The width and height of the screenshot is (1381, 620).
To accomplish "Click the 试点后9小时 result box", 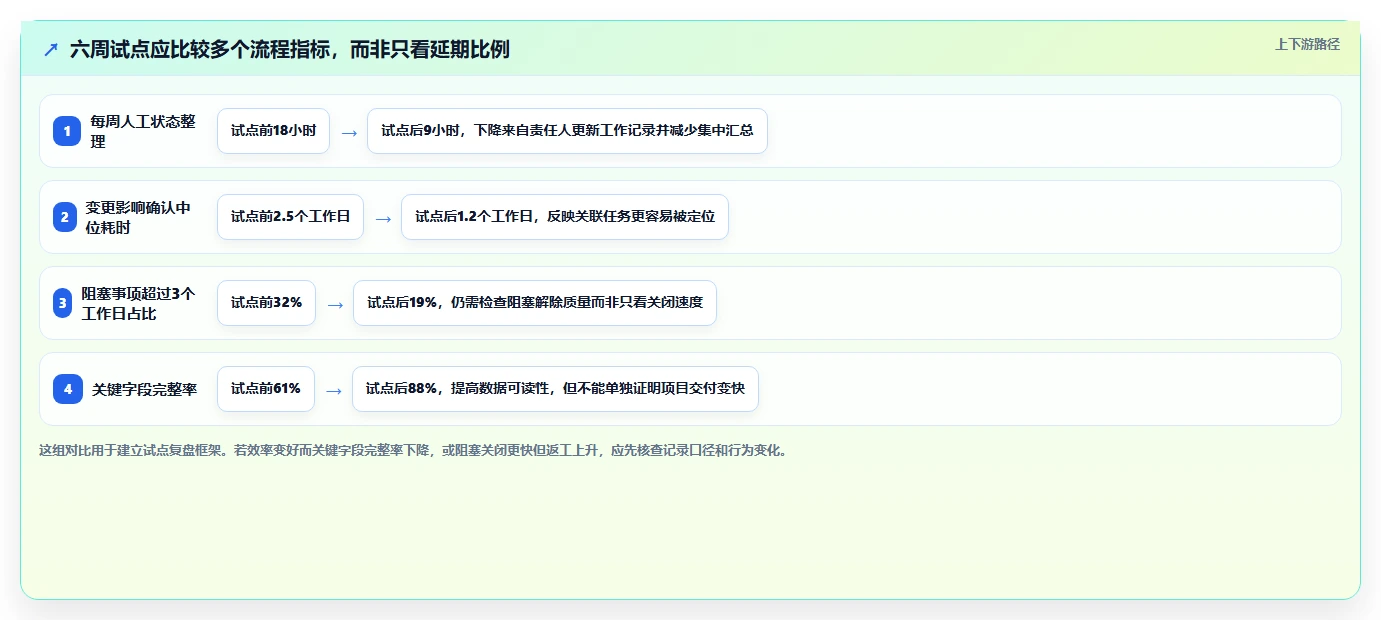I will click(x=567, y=131).
